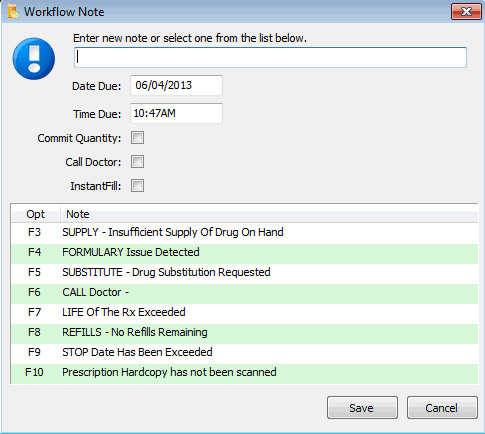Click the Time Due field

click(176, 113)
